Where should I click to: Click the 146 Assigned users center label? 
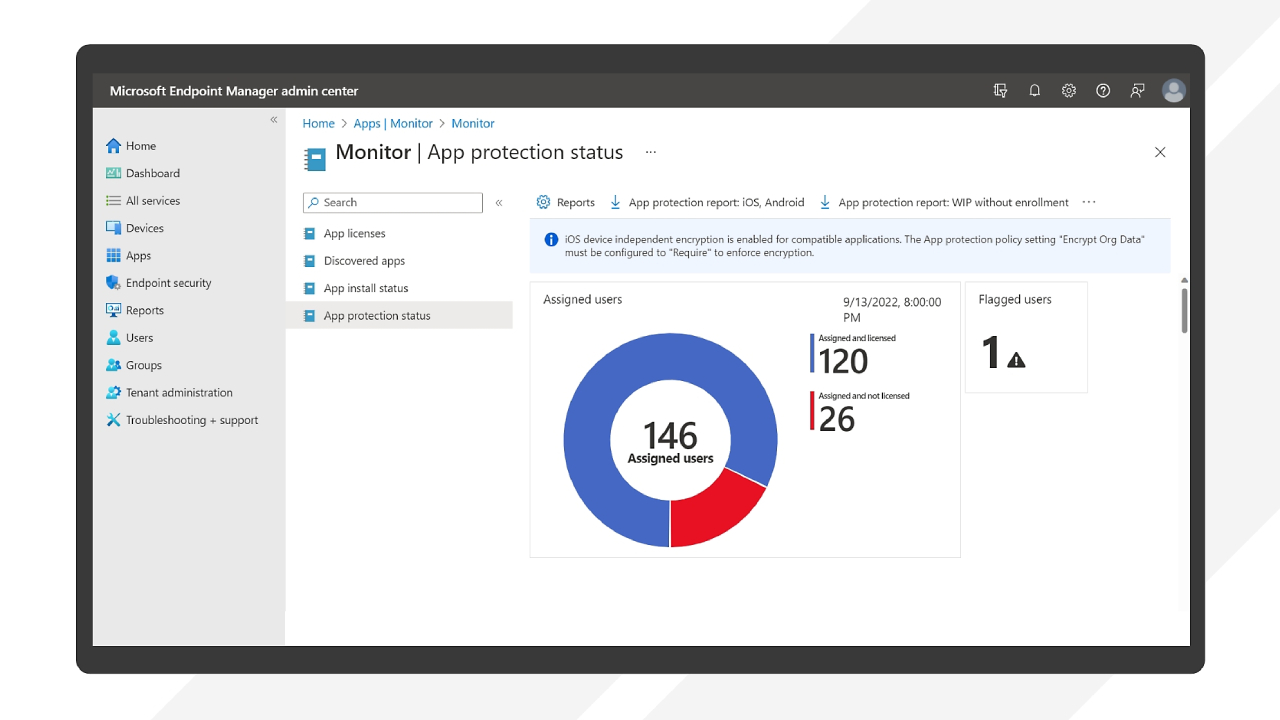(x=670, y=442)
